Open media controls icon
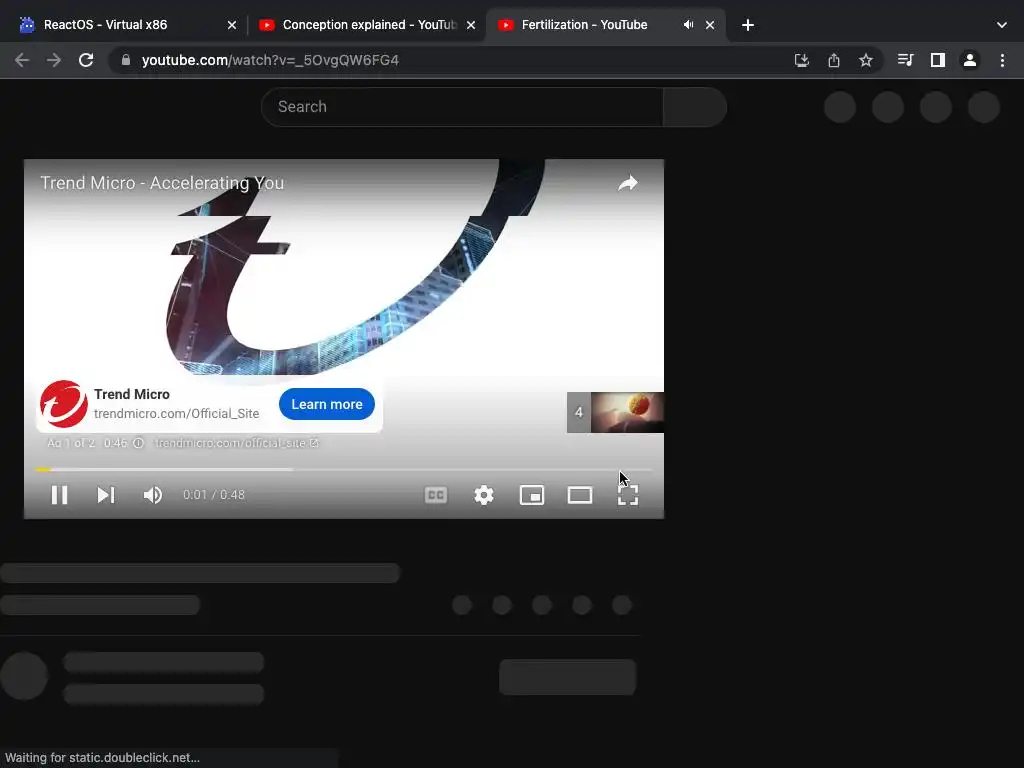Viewport: 1024px width, 768px height. click(905, 60)
